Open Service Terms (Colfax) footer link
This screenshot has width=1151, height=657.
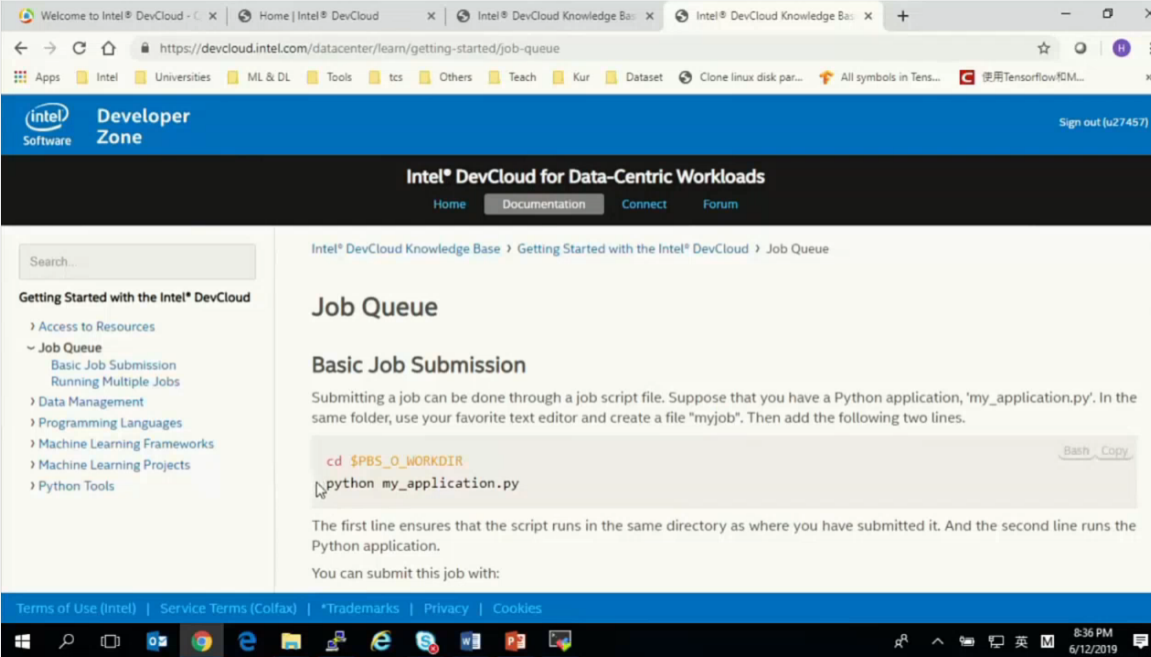click(228, 609)
